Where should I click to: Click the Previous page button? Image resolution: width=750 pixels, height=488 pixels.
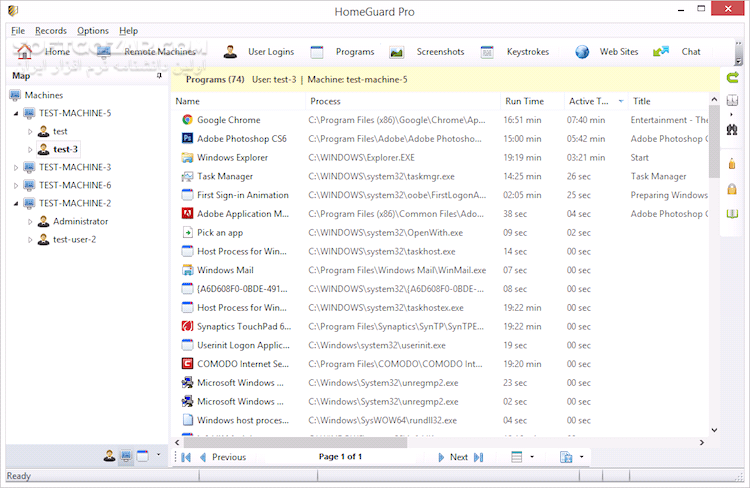[x=222, y=457]
